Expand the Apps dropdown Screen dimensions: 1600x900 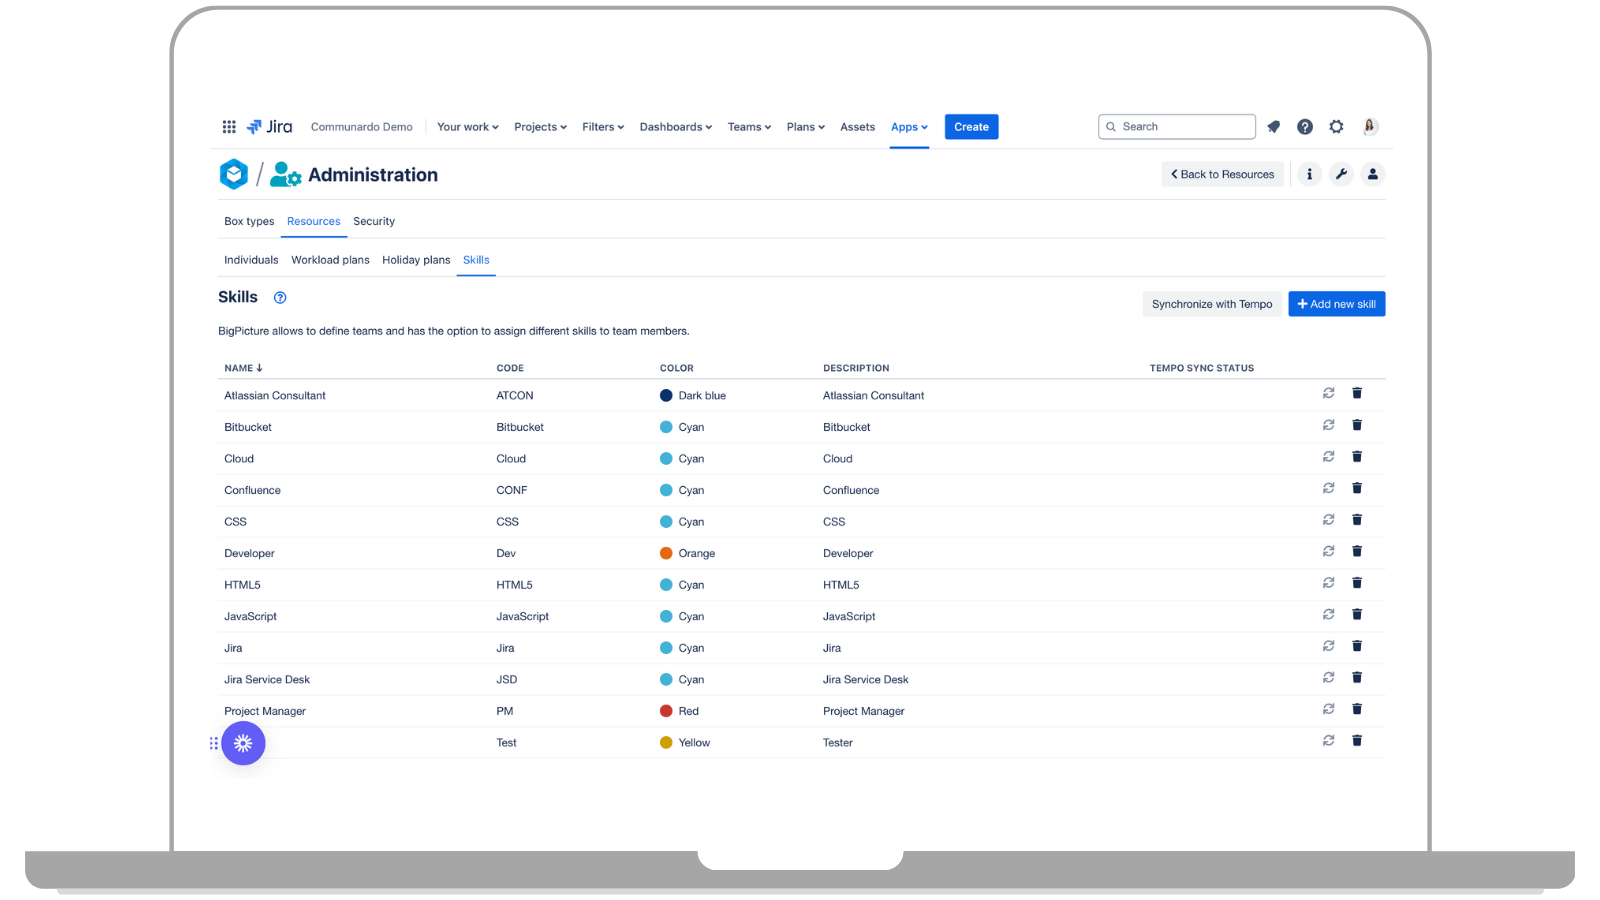tap(909, 127)
